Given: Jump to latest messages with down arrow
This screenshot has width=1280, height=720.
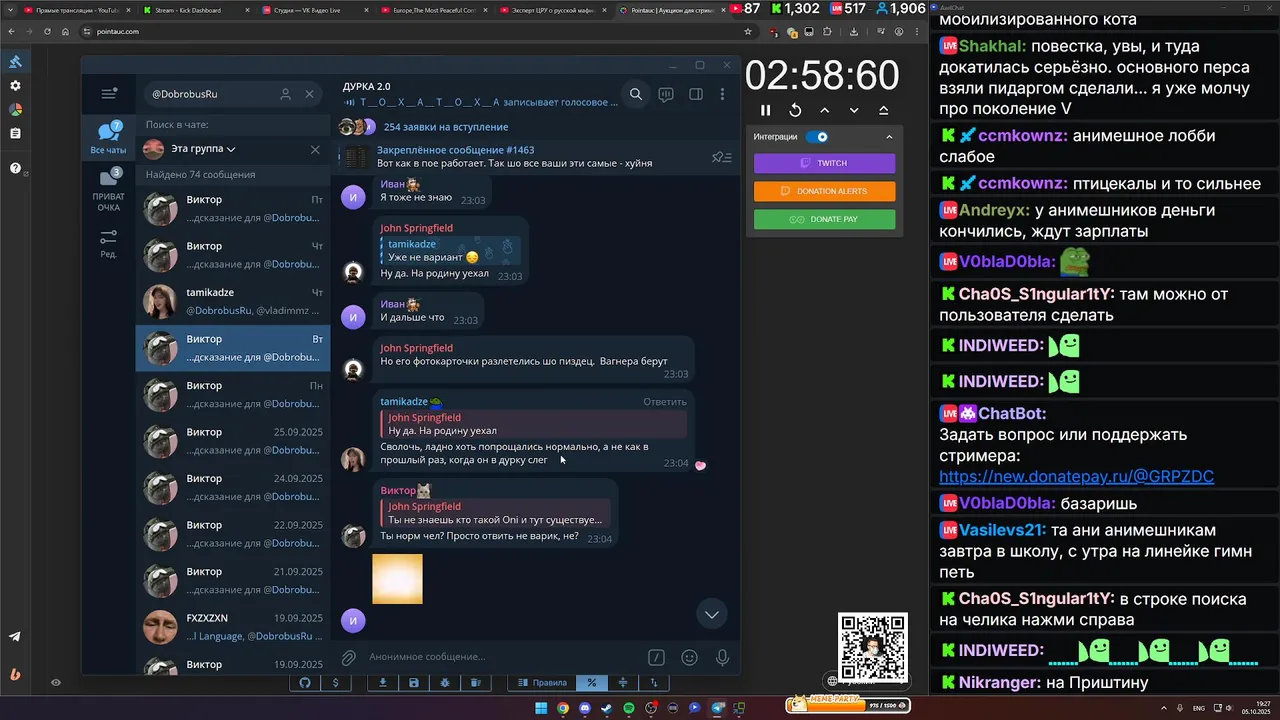Looking at the screenshot, I should 712,614.
